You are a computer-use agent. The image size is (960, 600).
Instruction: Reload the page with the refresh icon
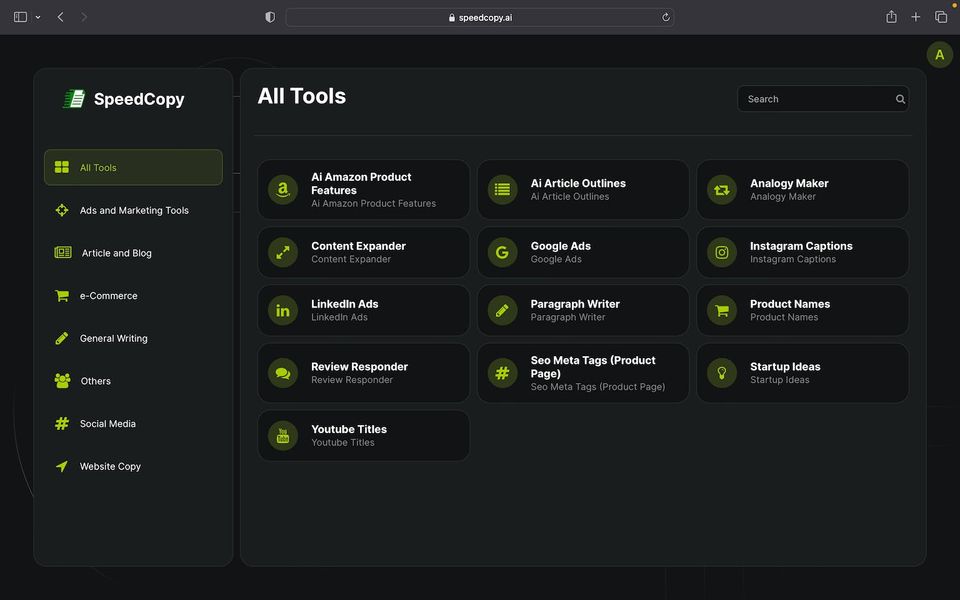pos(666,17)
